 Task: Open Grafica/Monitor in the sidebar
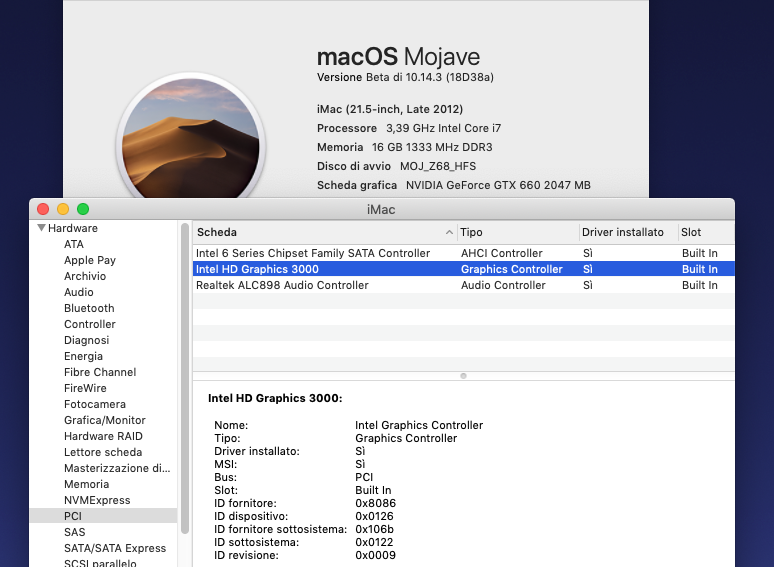(105, 420)
